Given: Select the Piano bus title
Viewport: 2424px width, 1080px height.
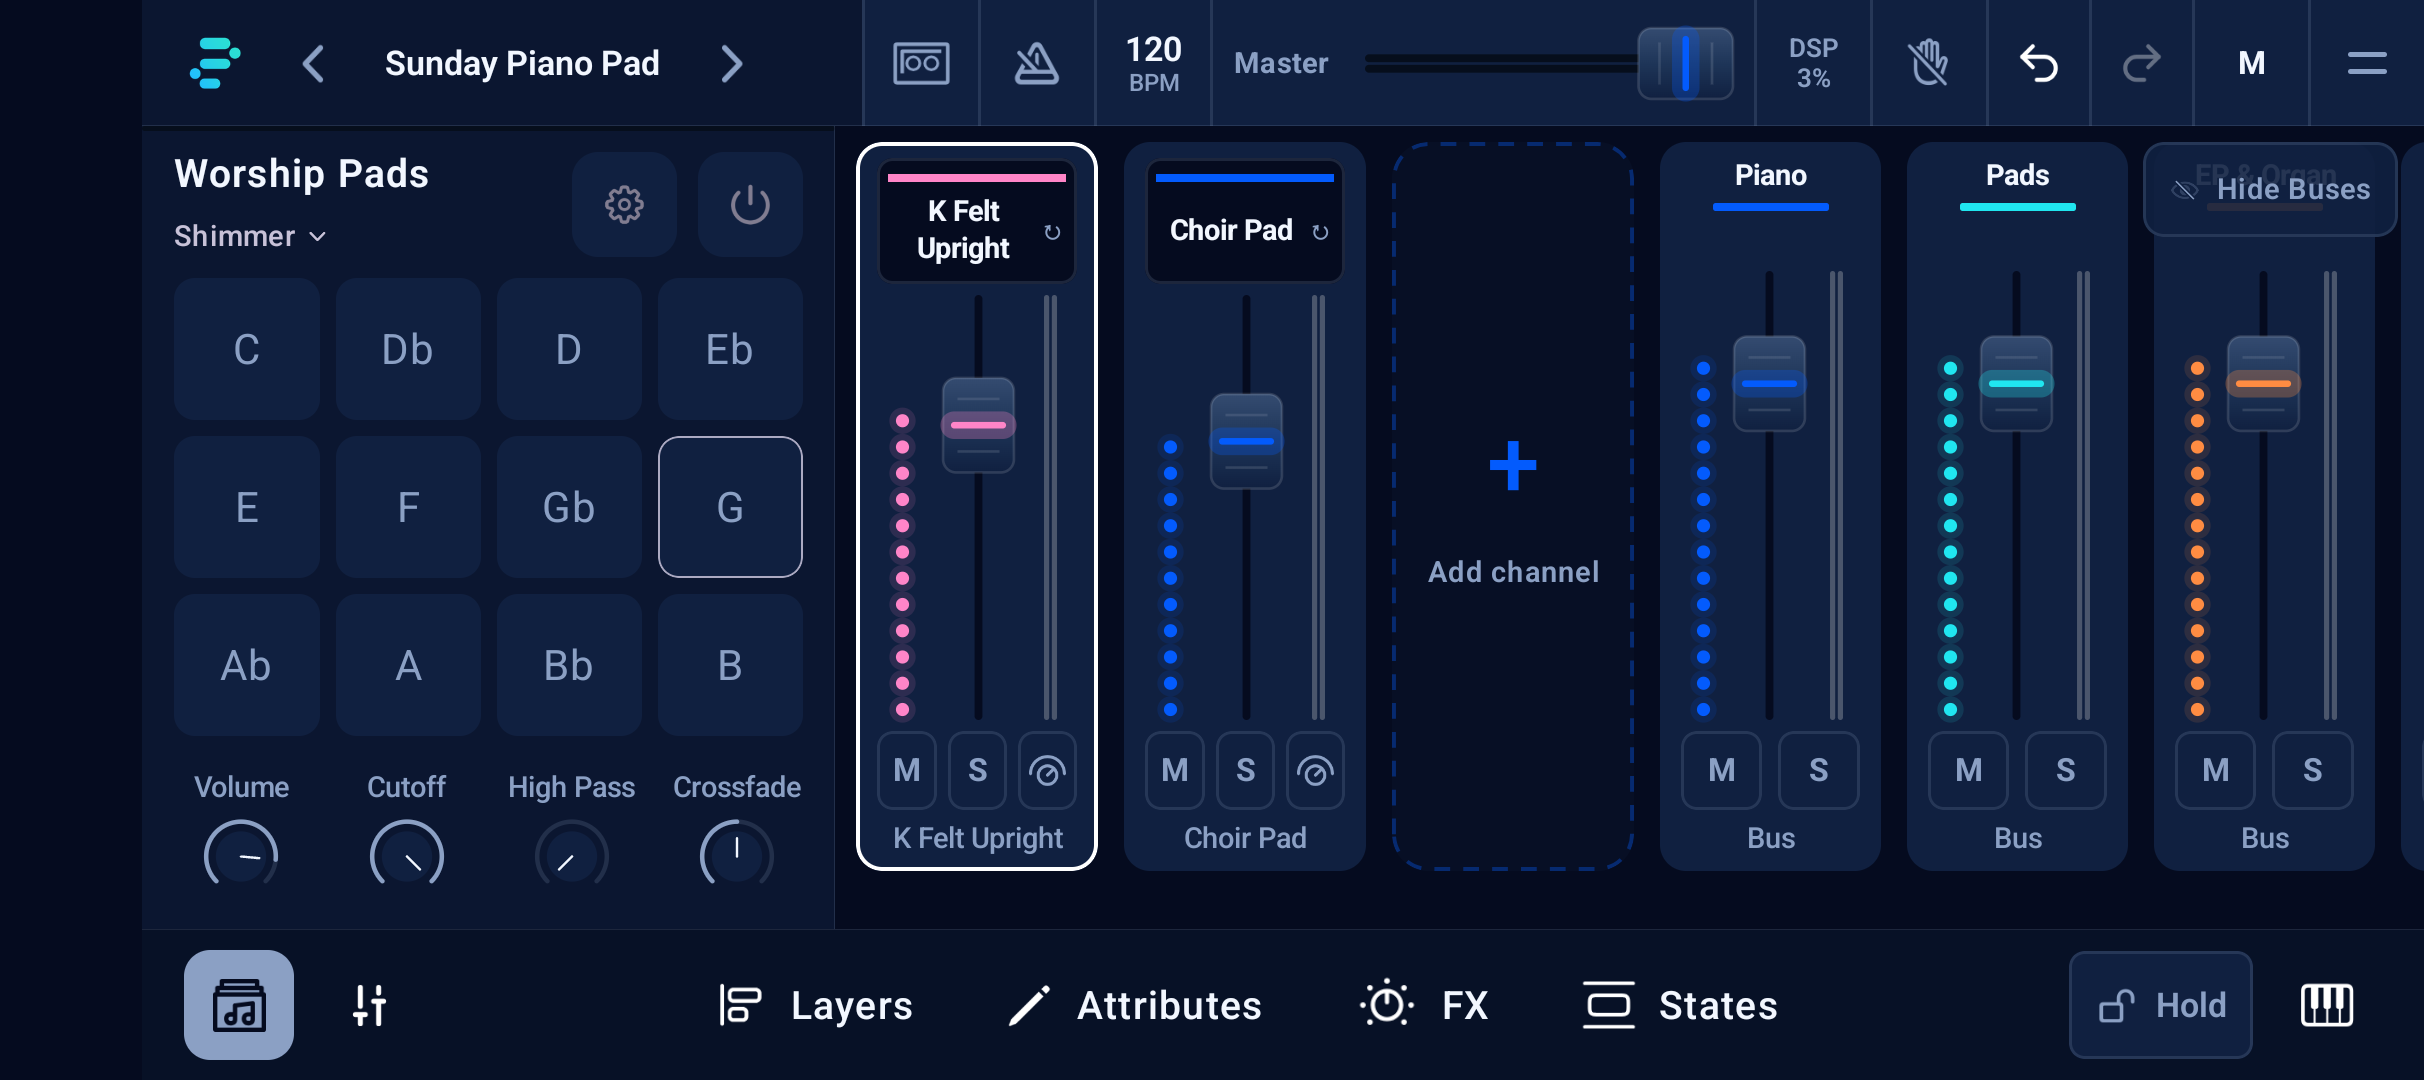Looking at the screenshot, I should (x=1770, y=176).
